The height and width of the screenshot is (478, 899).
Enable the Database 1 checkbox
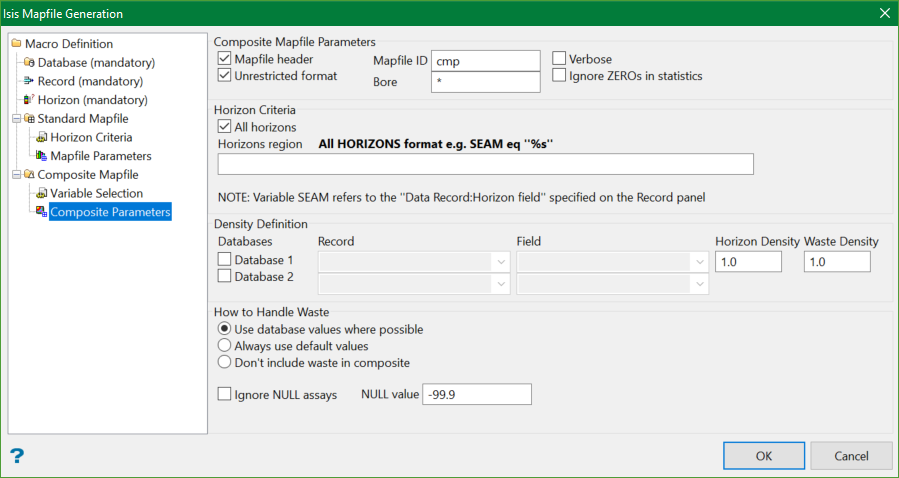point(224,260)
